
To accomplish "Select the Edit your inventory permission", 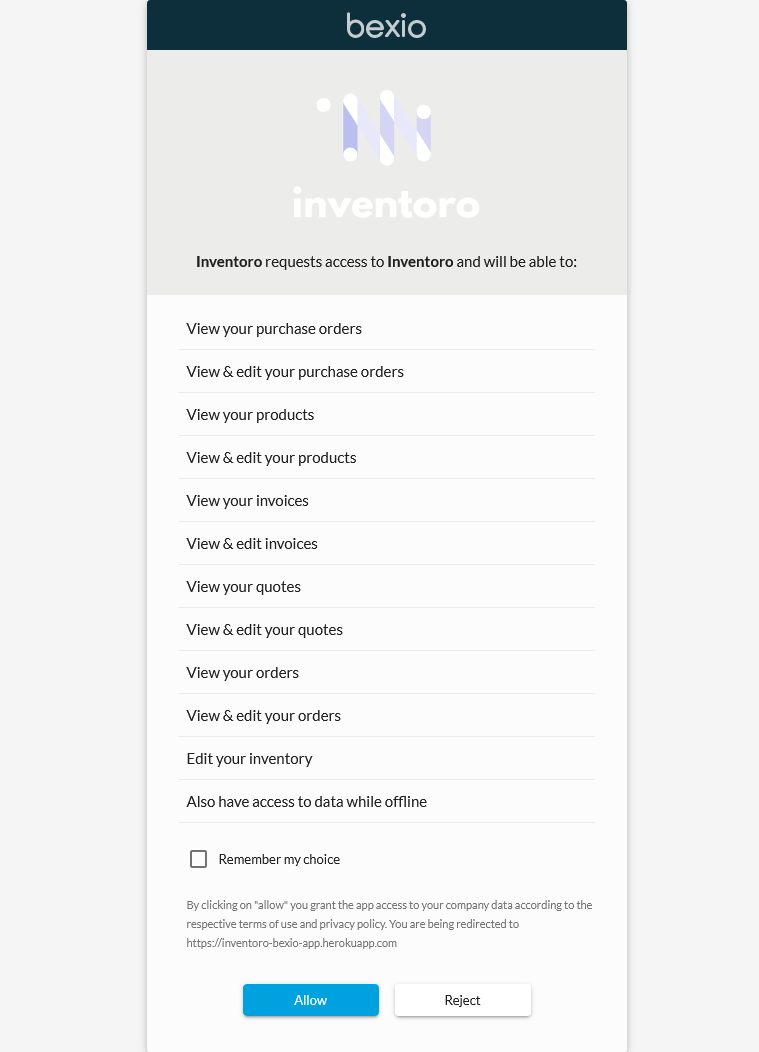I will (x=249, y=759).
